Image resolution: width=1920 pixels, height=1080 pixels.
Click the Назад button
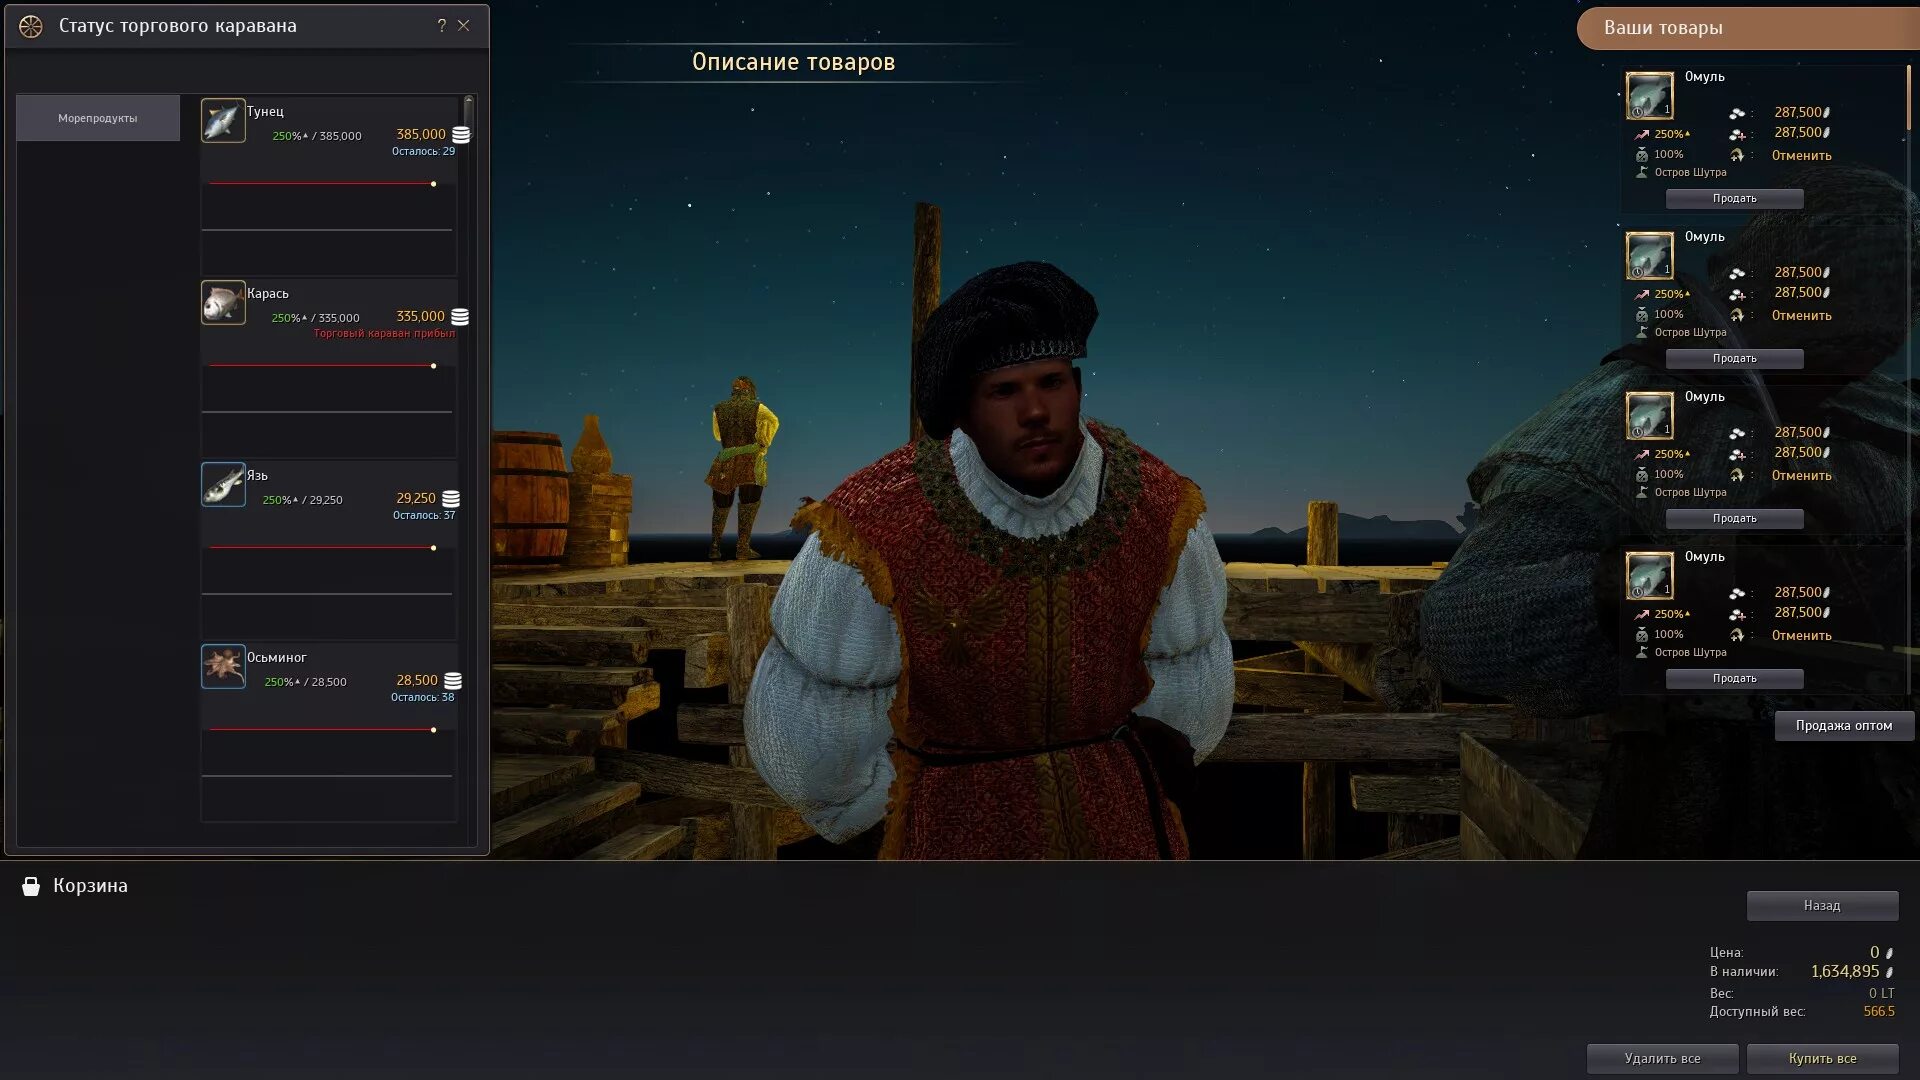(1822, 906)
